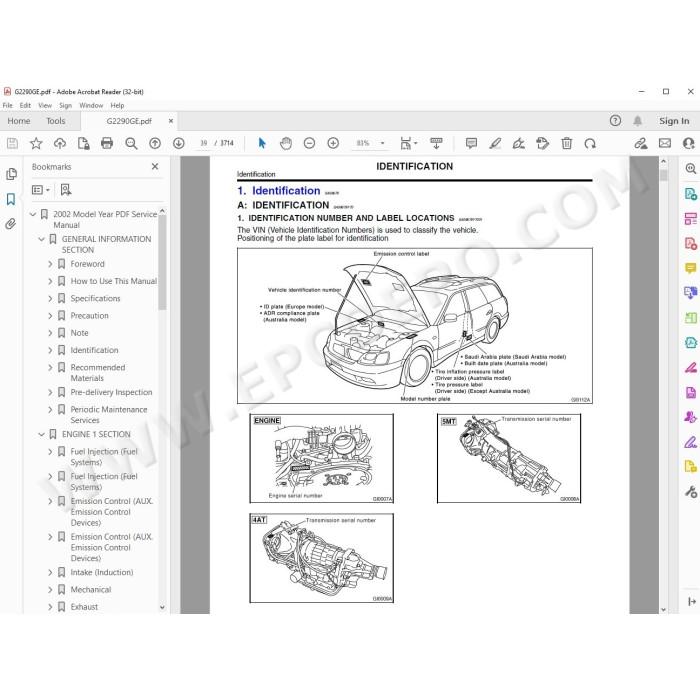The height and width of the screenshot is (700, 700).
Task: Open the Exhaust bookmark
Action: click(84, 607)
